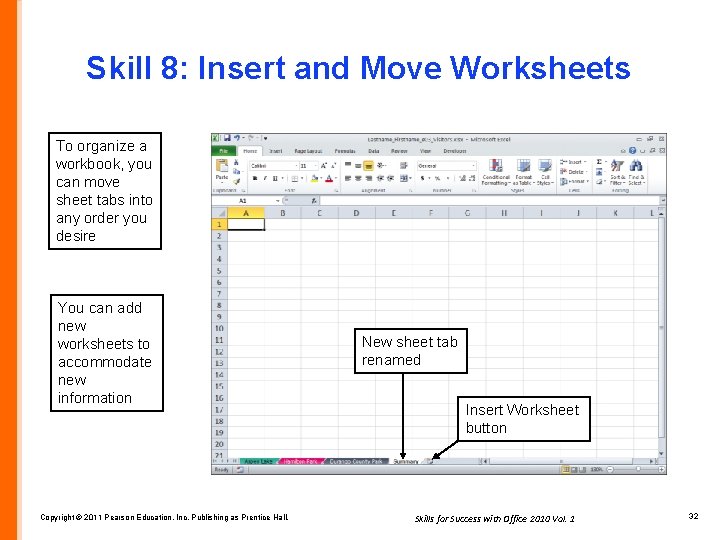The image size is (720, 540).
Task: Open the Name Box dropdown arrow
Action: tap(278, 201)
